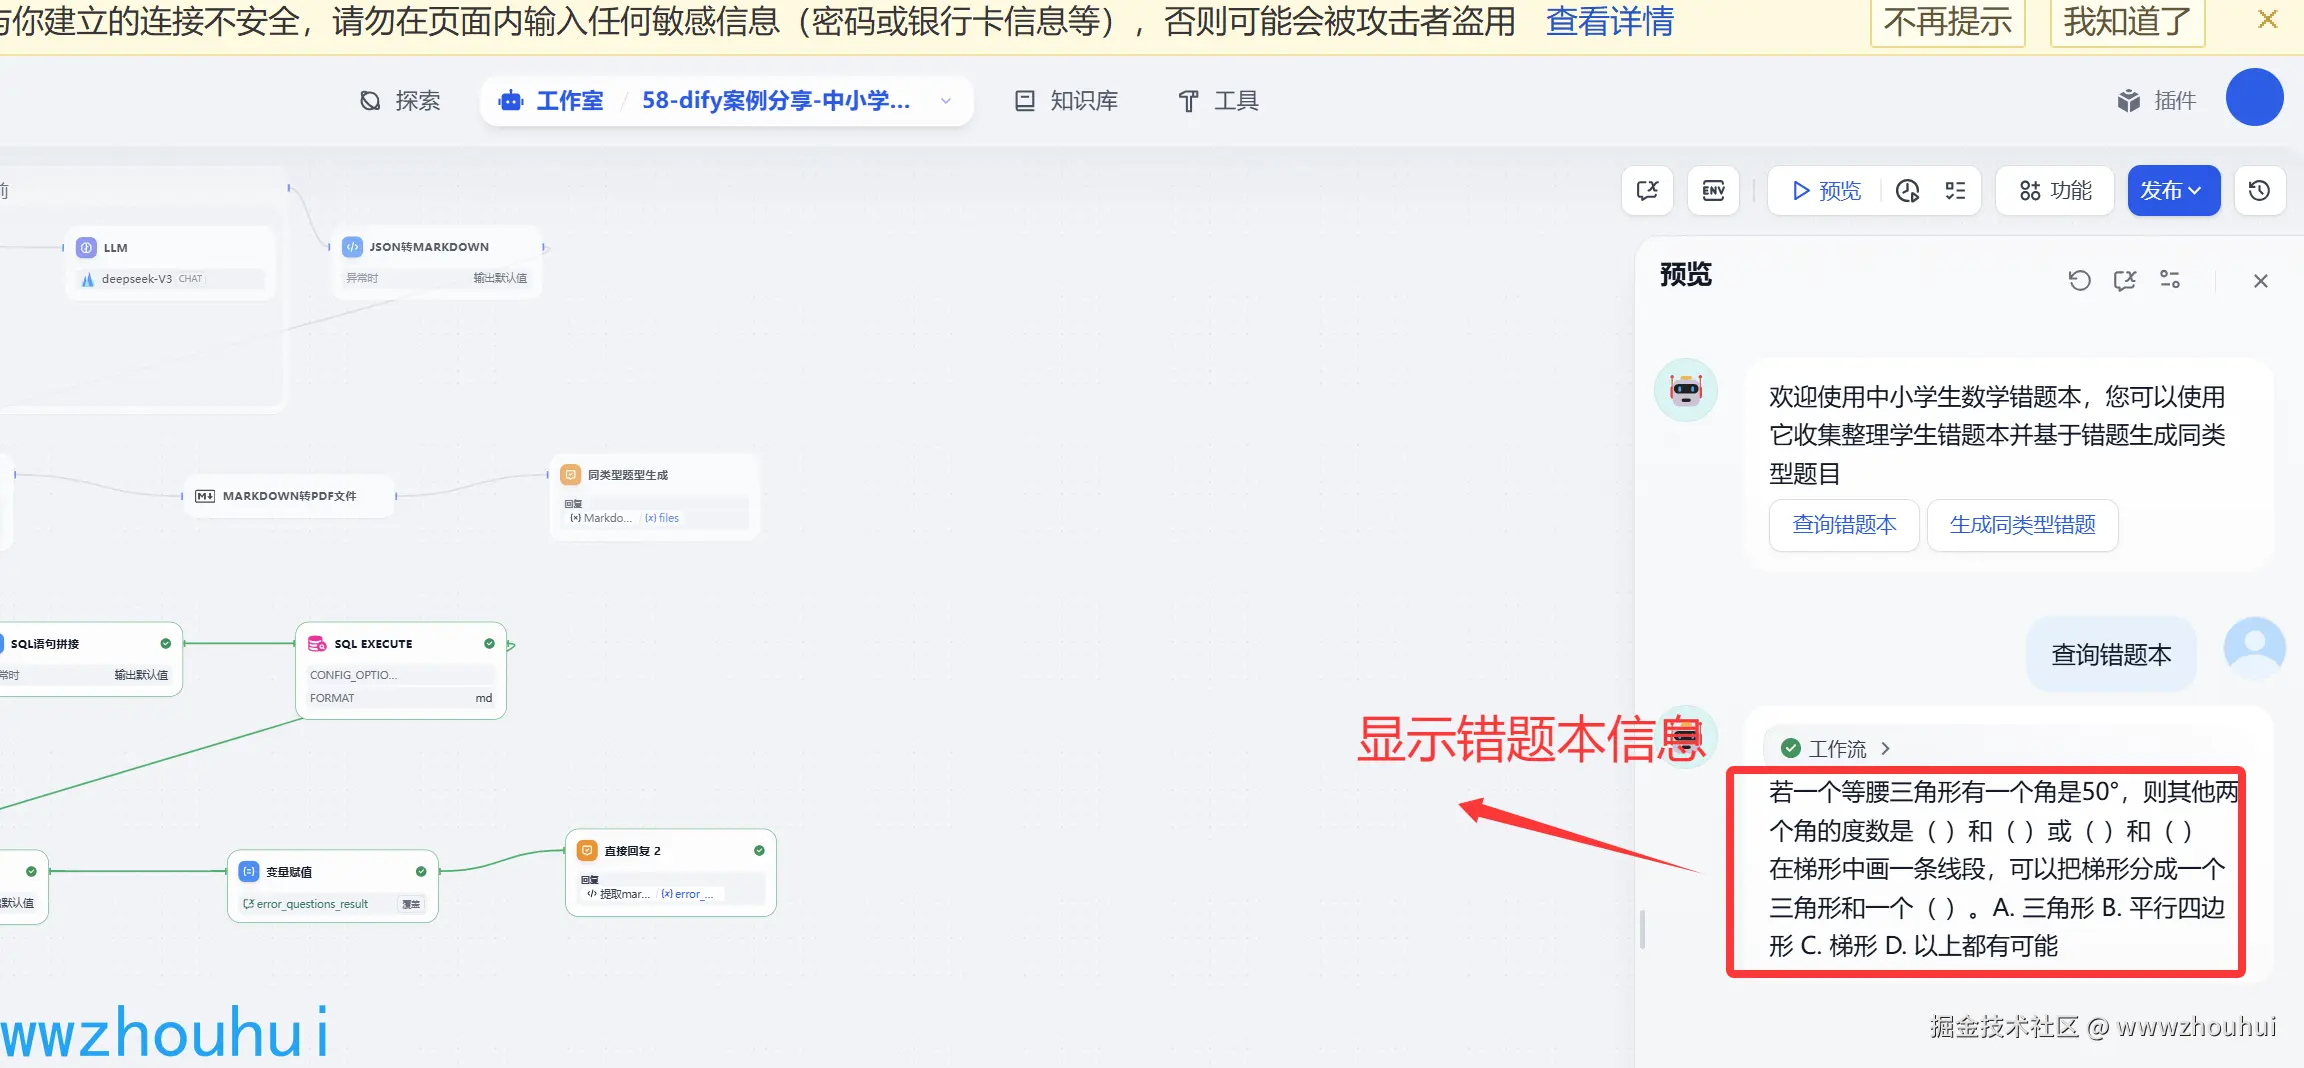
Task: Open conversation settings icon in preview panel
Action: click(2170, 280)
